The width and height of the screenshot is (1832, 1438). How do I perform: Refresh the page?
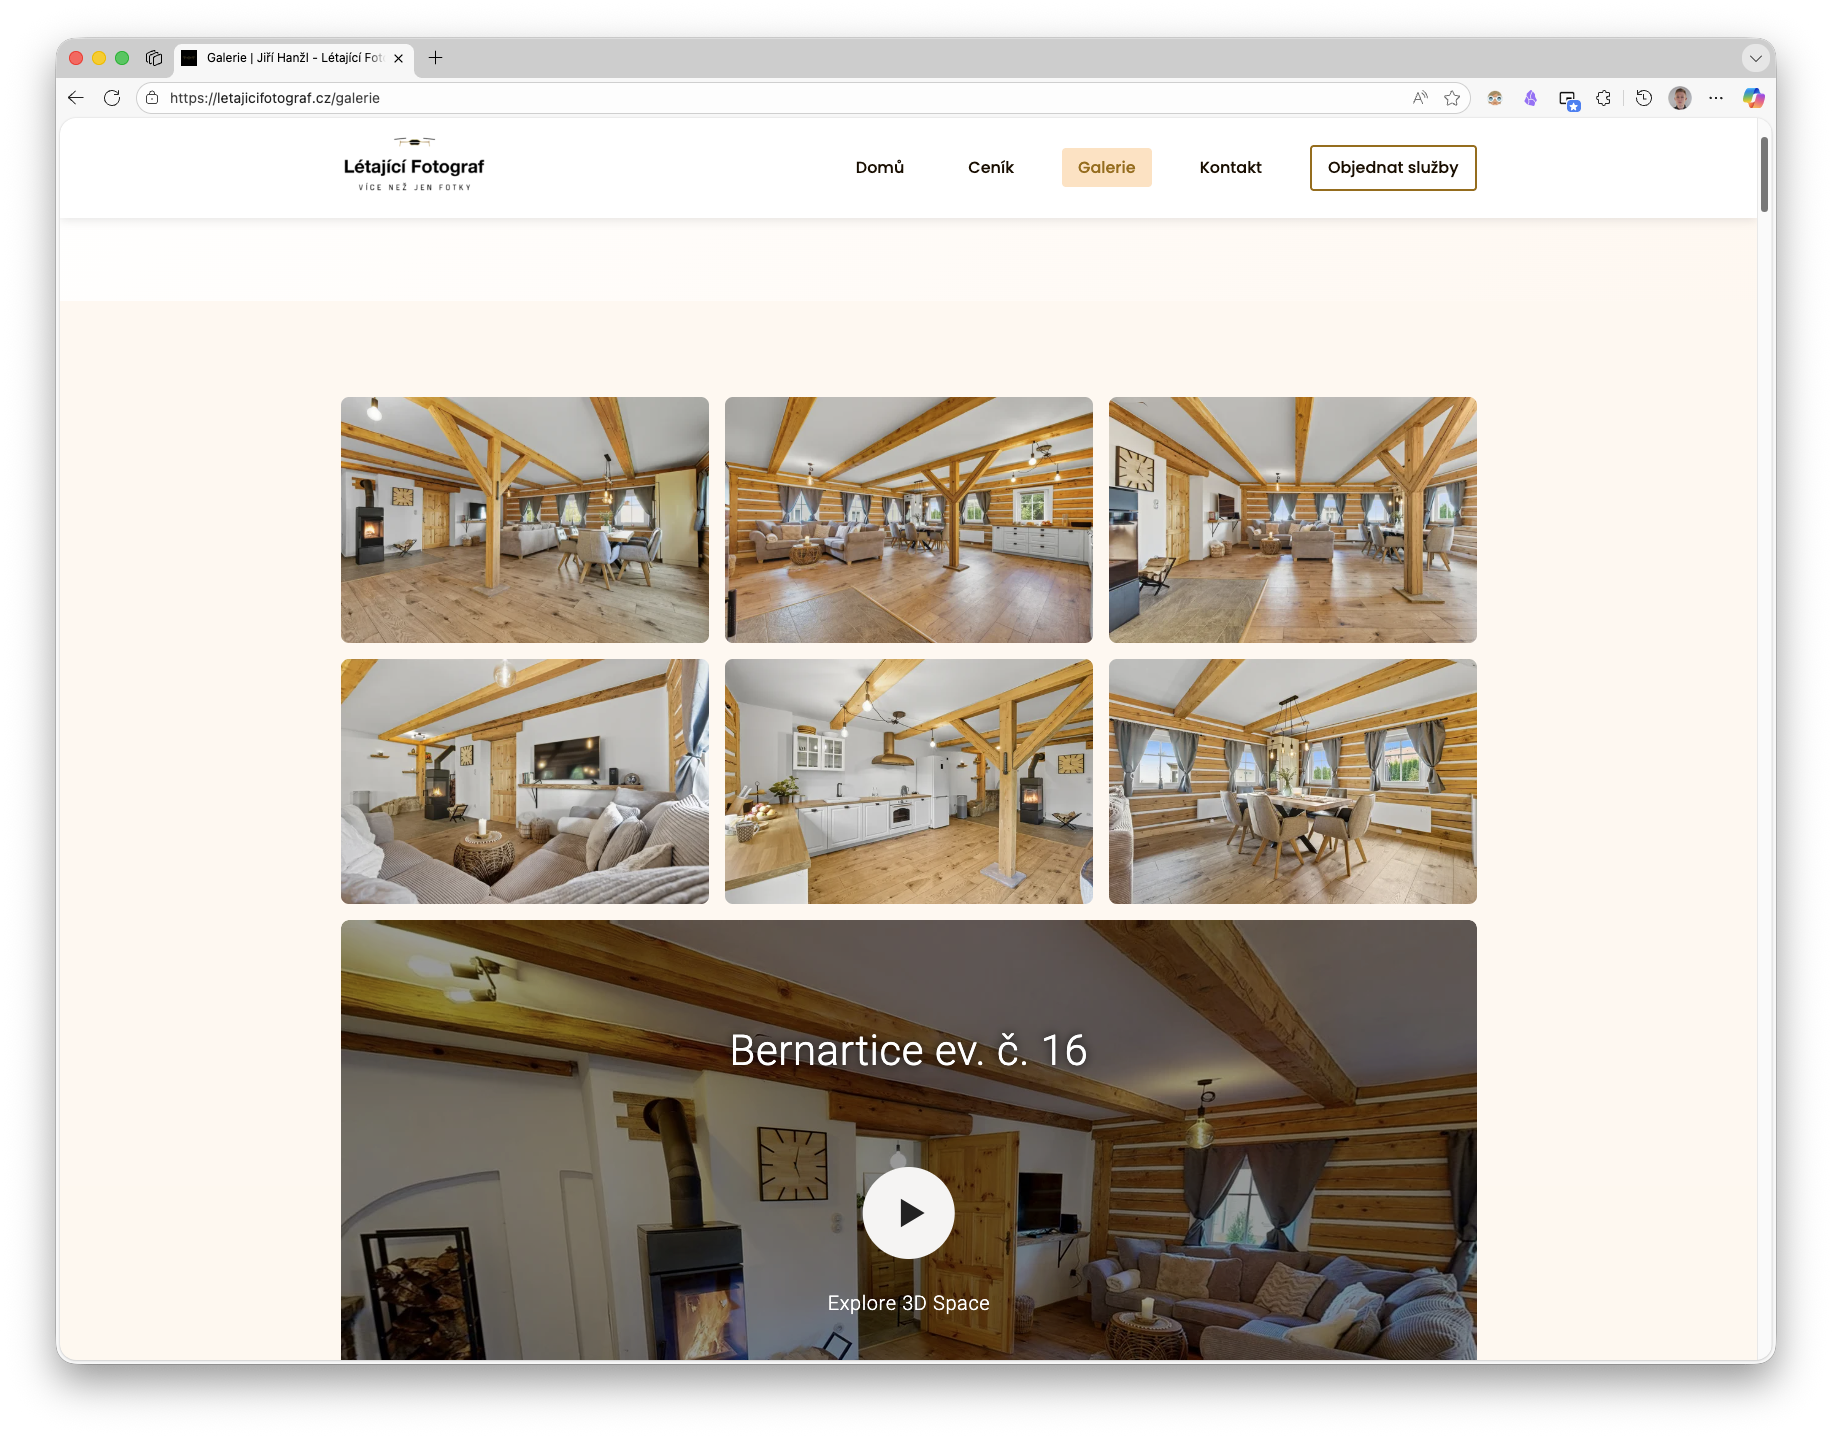point(112,98)
